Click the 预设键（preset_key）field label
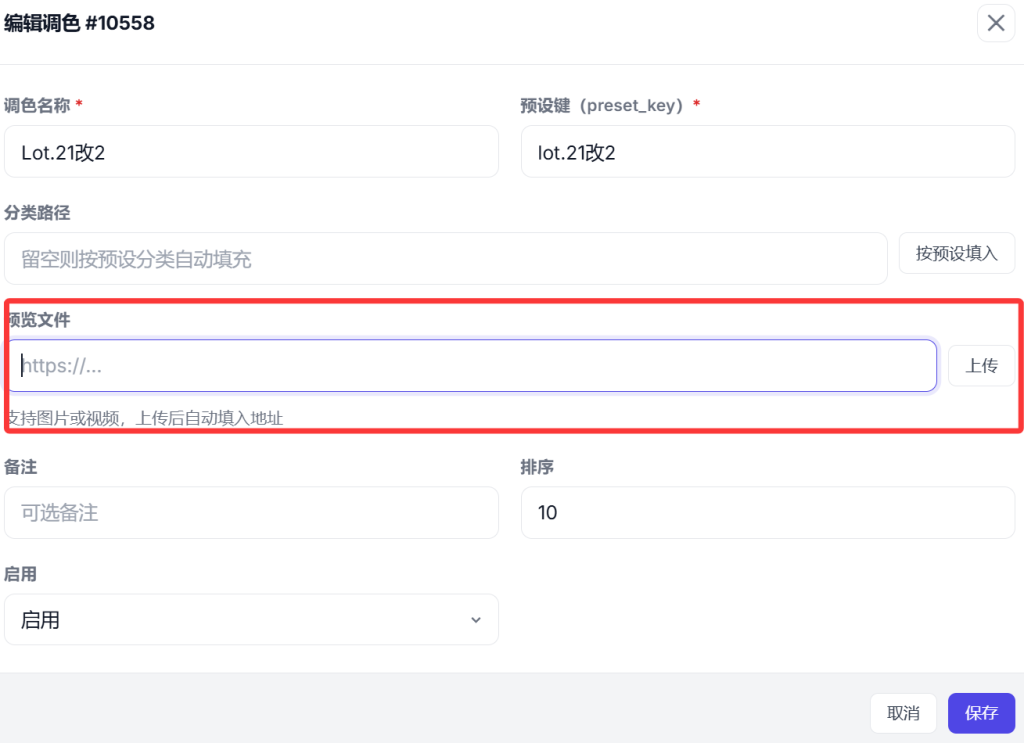 pos(603,105)
